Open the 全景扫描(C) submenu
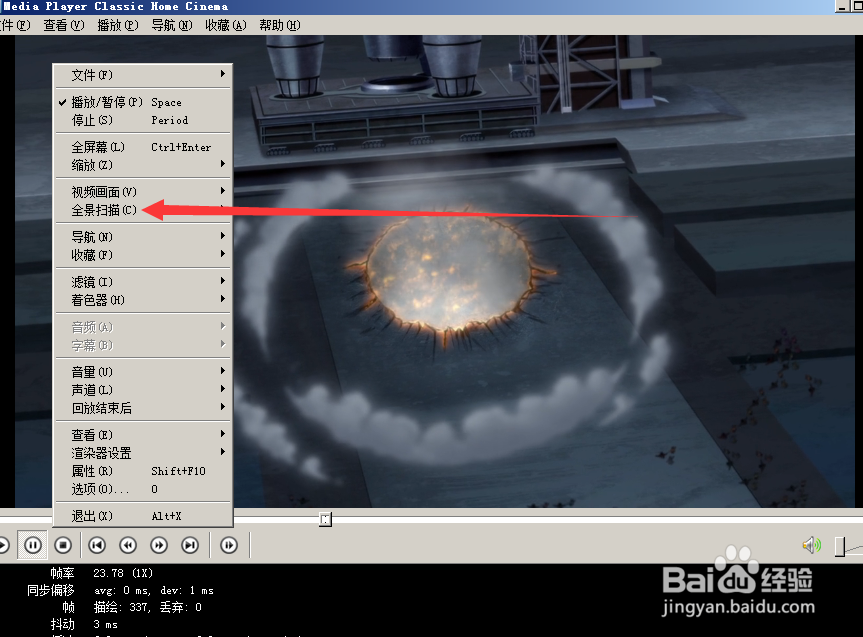This screenshot has width=863, height=637. tap(143, 210)
